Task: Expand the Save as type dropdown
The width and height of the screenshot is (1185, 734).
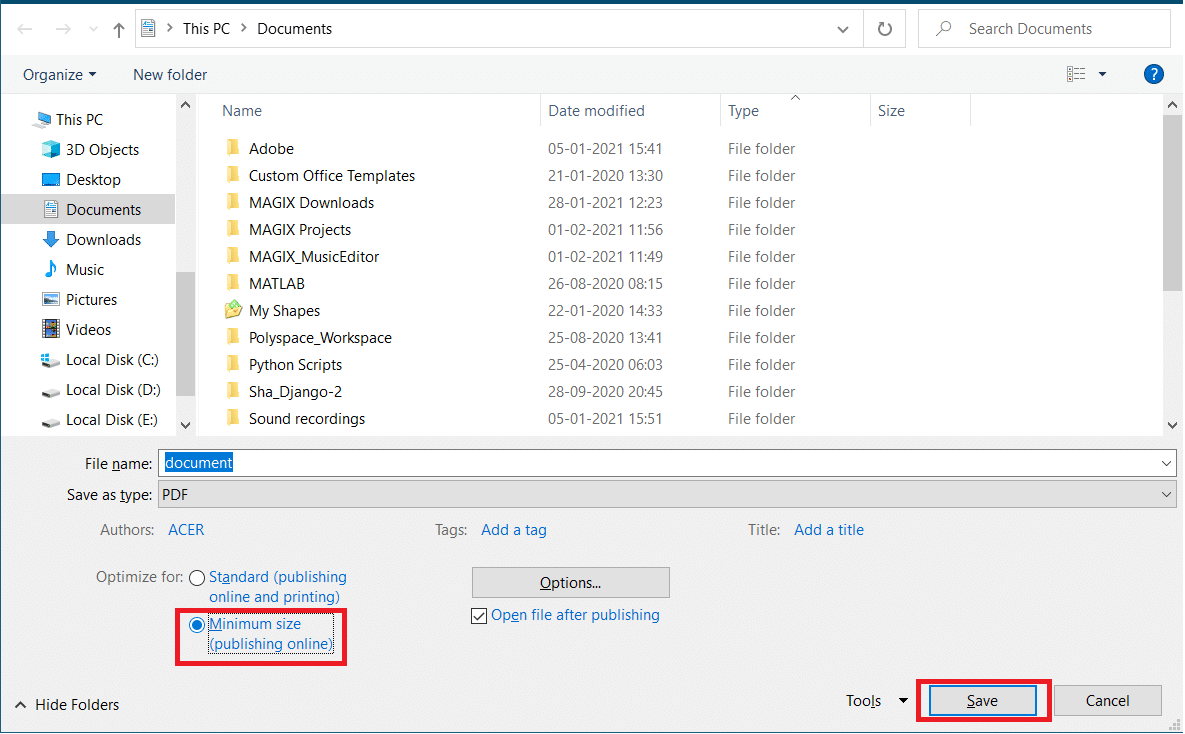Action: tap(1166, 495)
